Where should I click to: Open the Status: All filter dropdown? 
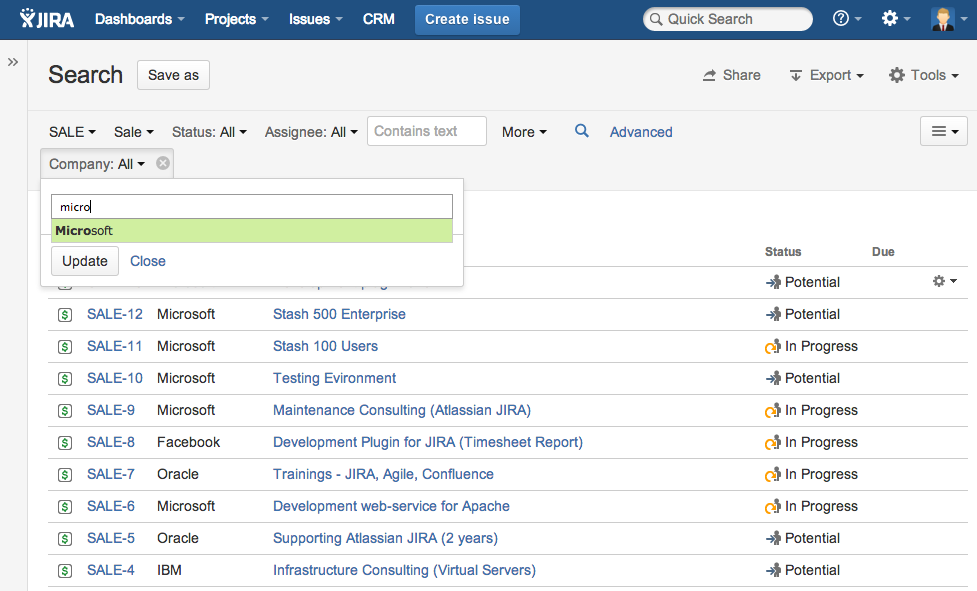(x=209, y=132)
